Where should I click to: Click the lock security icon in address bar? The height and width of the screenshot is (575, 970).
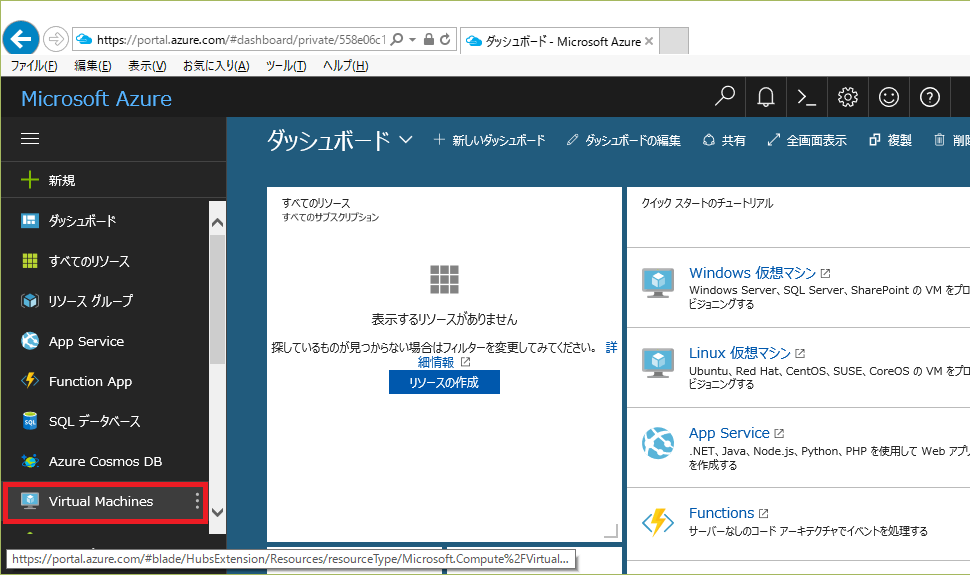(x=429, y=40)
